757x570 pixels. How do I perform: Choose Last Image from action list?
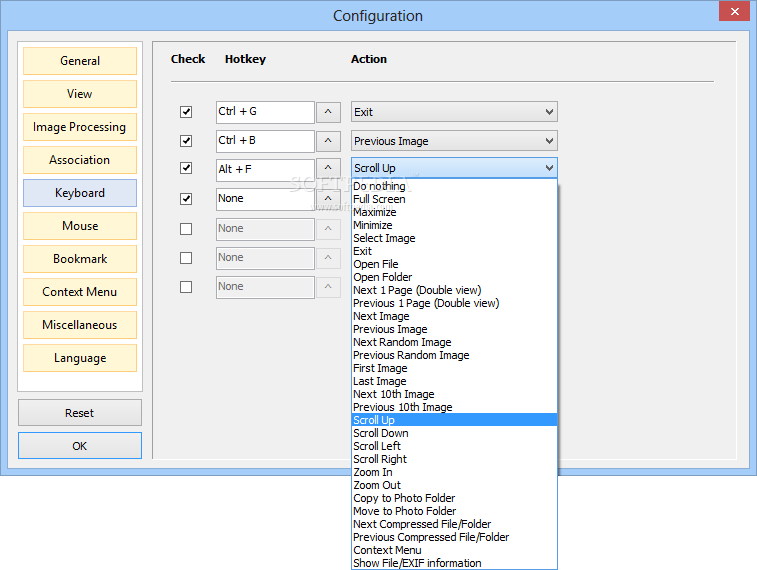click(454, 382)
